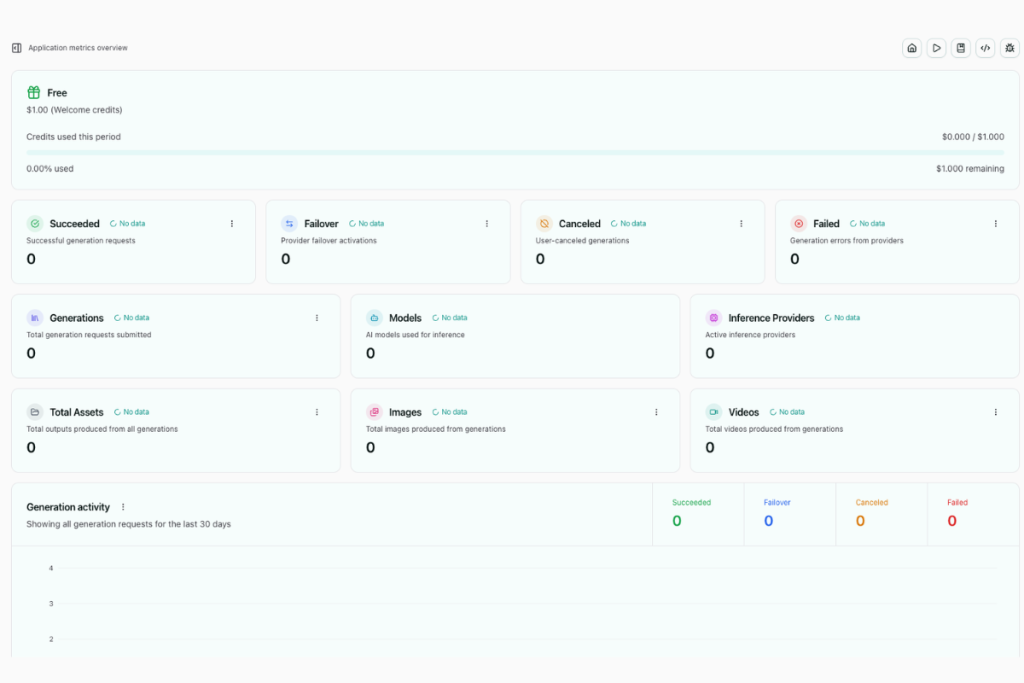The height and width of the screenshot is (683, 1024).
Task: Select the Canceled tab in activity chart
Action: (x=882, y=514)
